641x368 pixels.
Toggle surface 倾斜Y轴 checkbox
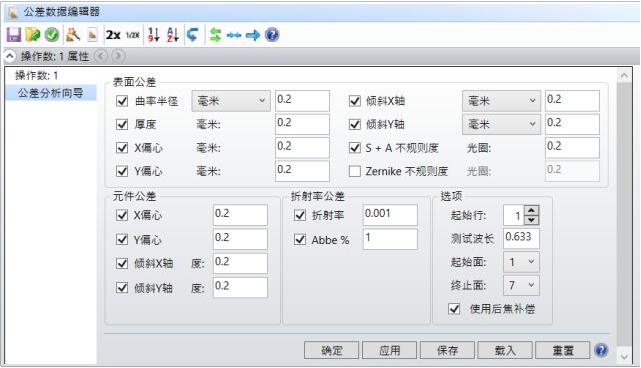pyautogui.click(x=355, y=124)
